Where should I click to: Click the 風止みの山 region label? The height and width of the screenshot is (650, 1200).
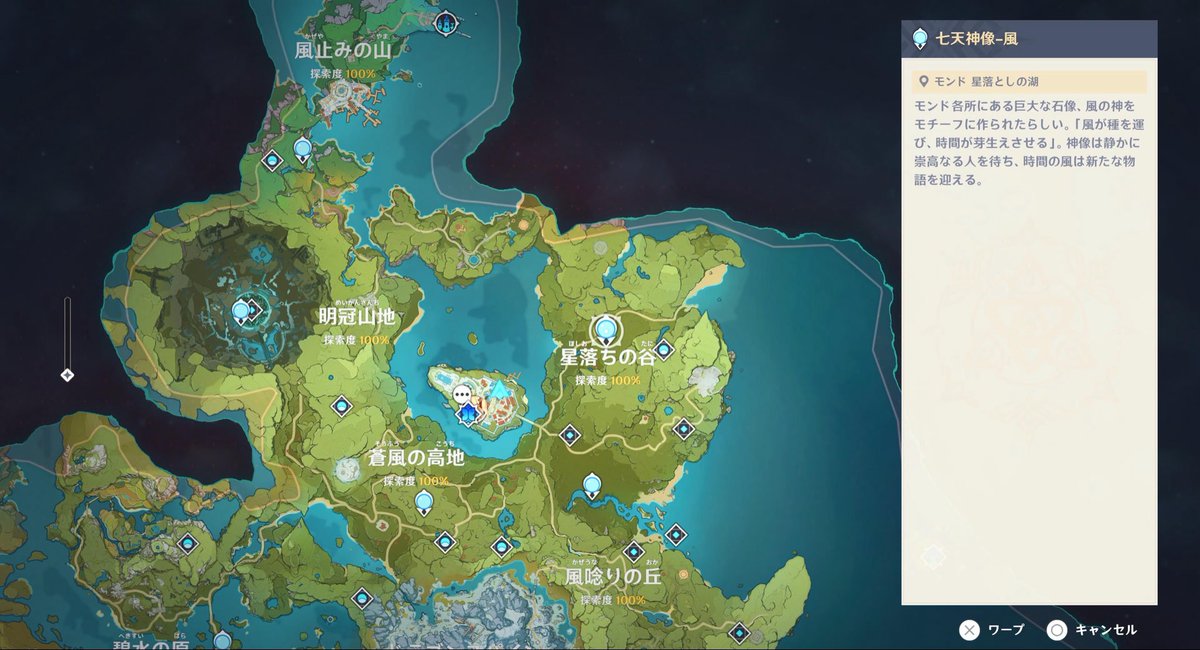click(342, 49)
